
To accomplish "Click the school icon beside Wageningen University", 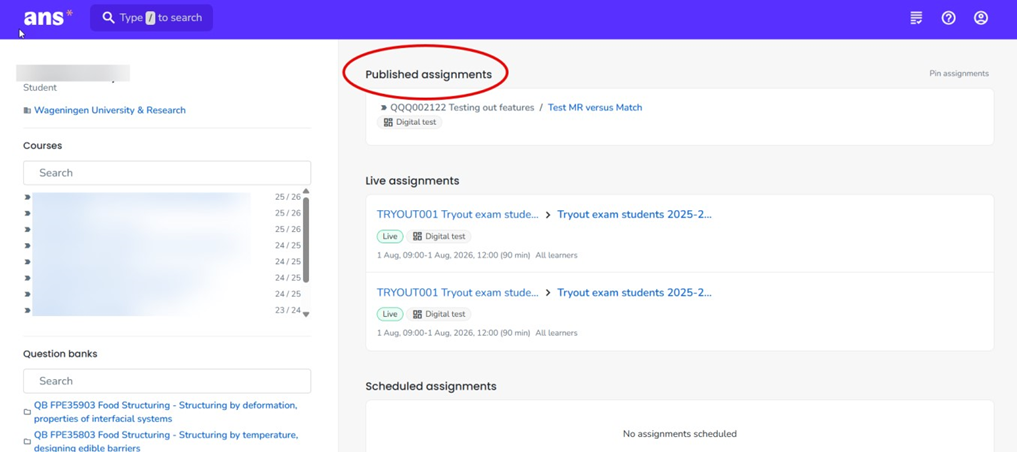I will point(27,111).
